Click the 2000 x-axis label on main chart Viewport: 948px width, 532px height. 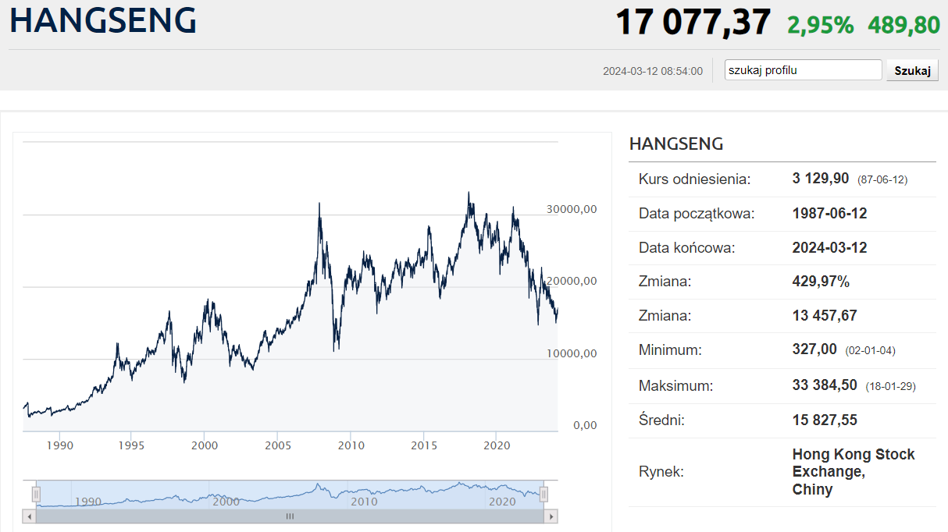coord(204,446)
